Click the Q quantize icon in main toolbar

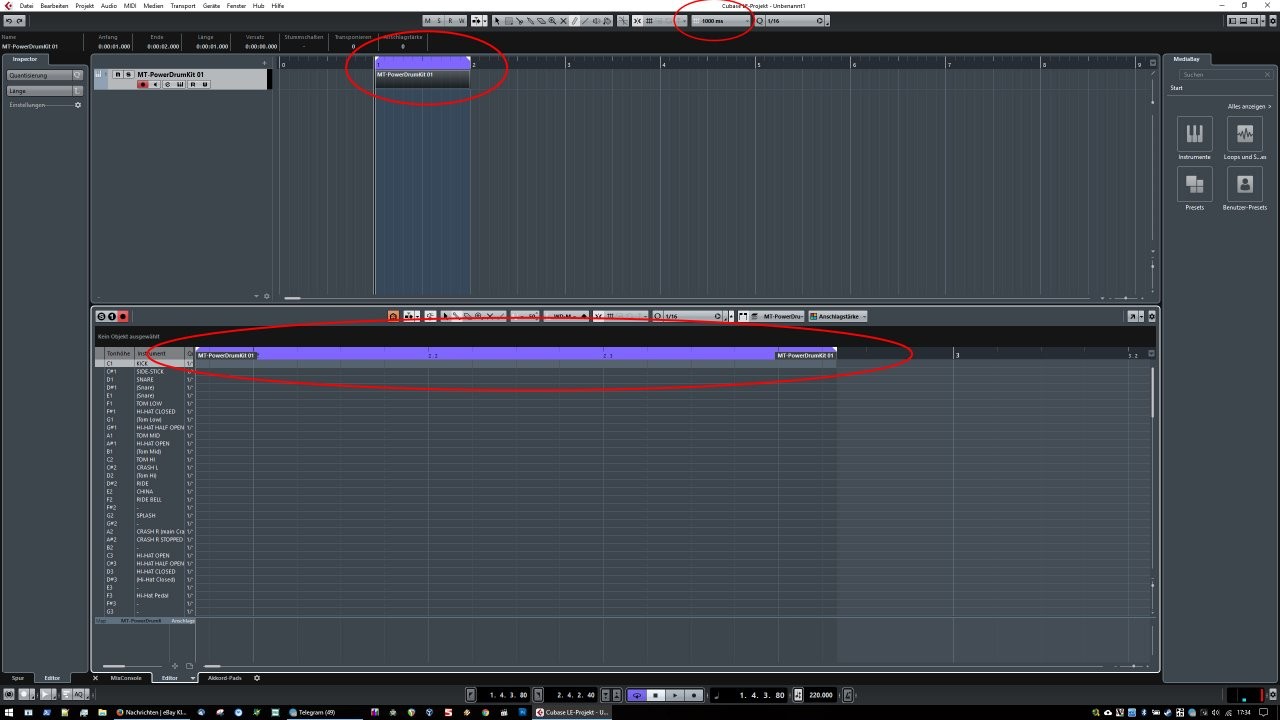(x=760, y=21)
